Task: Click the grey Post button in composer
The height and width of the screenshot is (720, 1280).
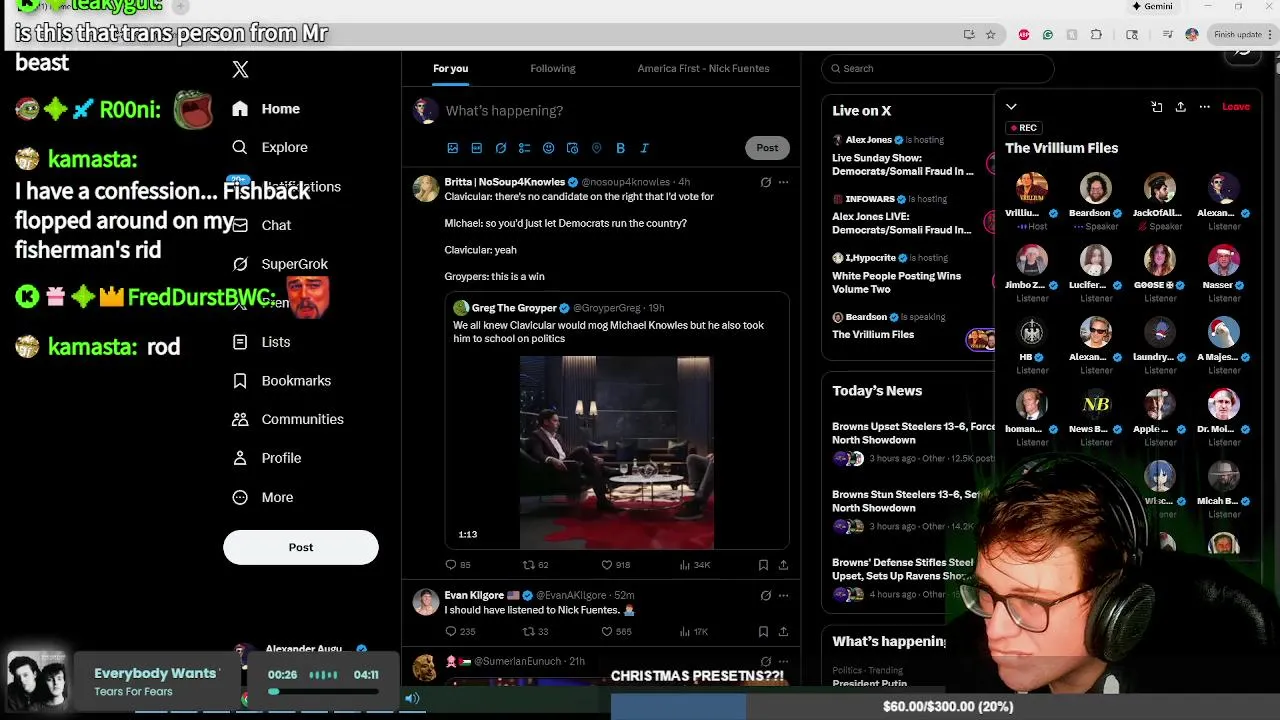Action: click(767, 148)
